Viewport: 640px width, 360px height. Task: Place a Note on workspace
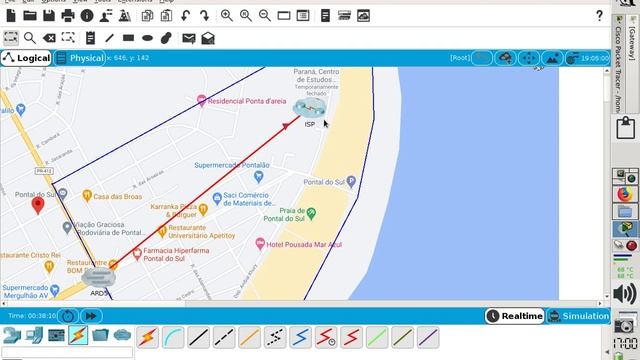(x=90, y=38)
